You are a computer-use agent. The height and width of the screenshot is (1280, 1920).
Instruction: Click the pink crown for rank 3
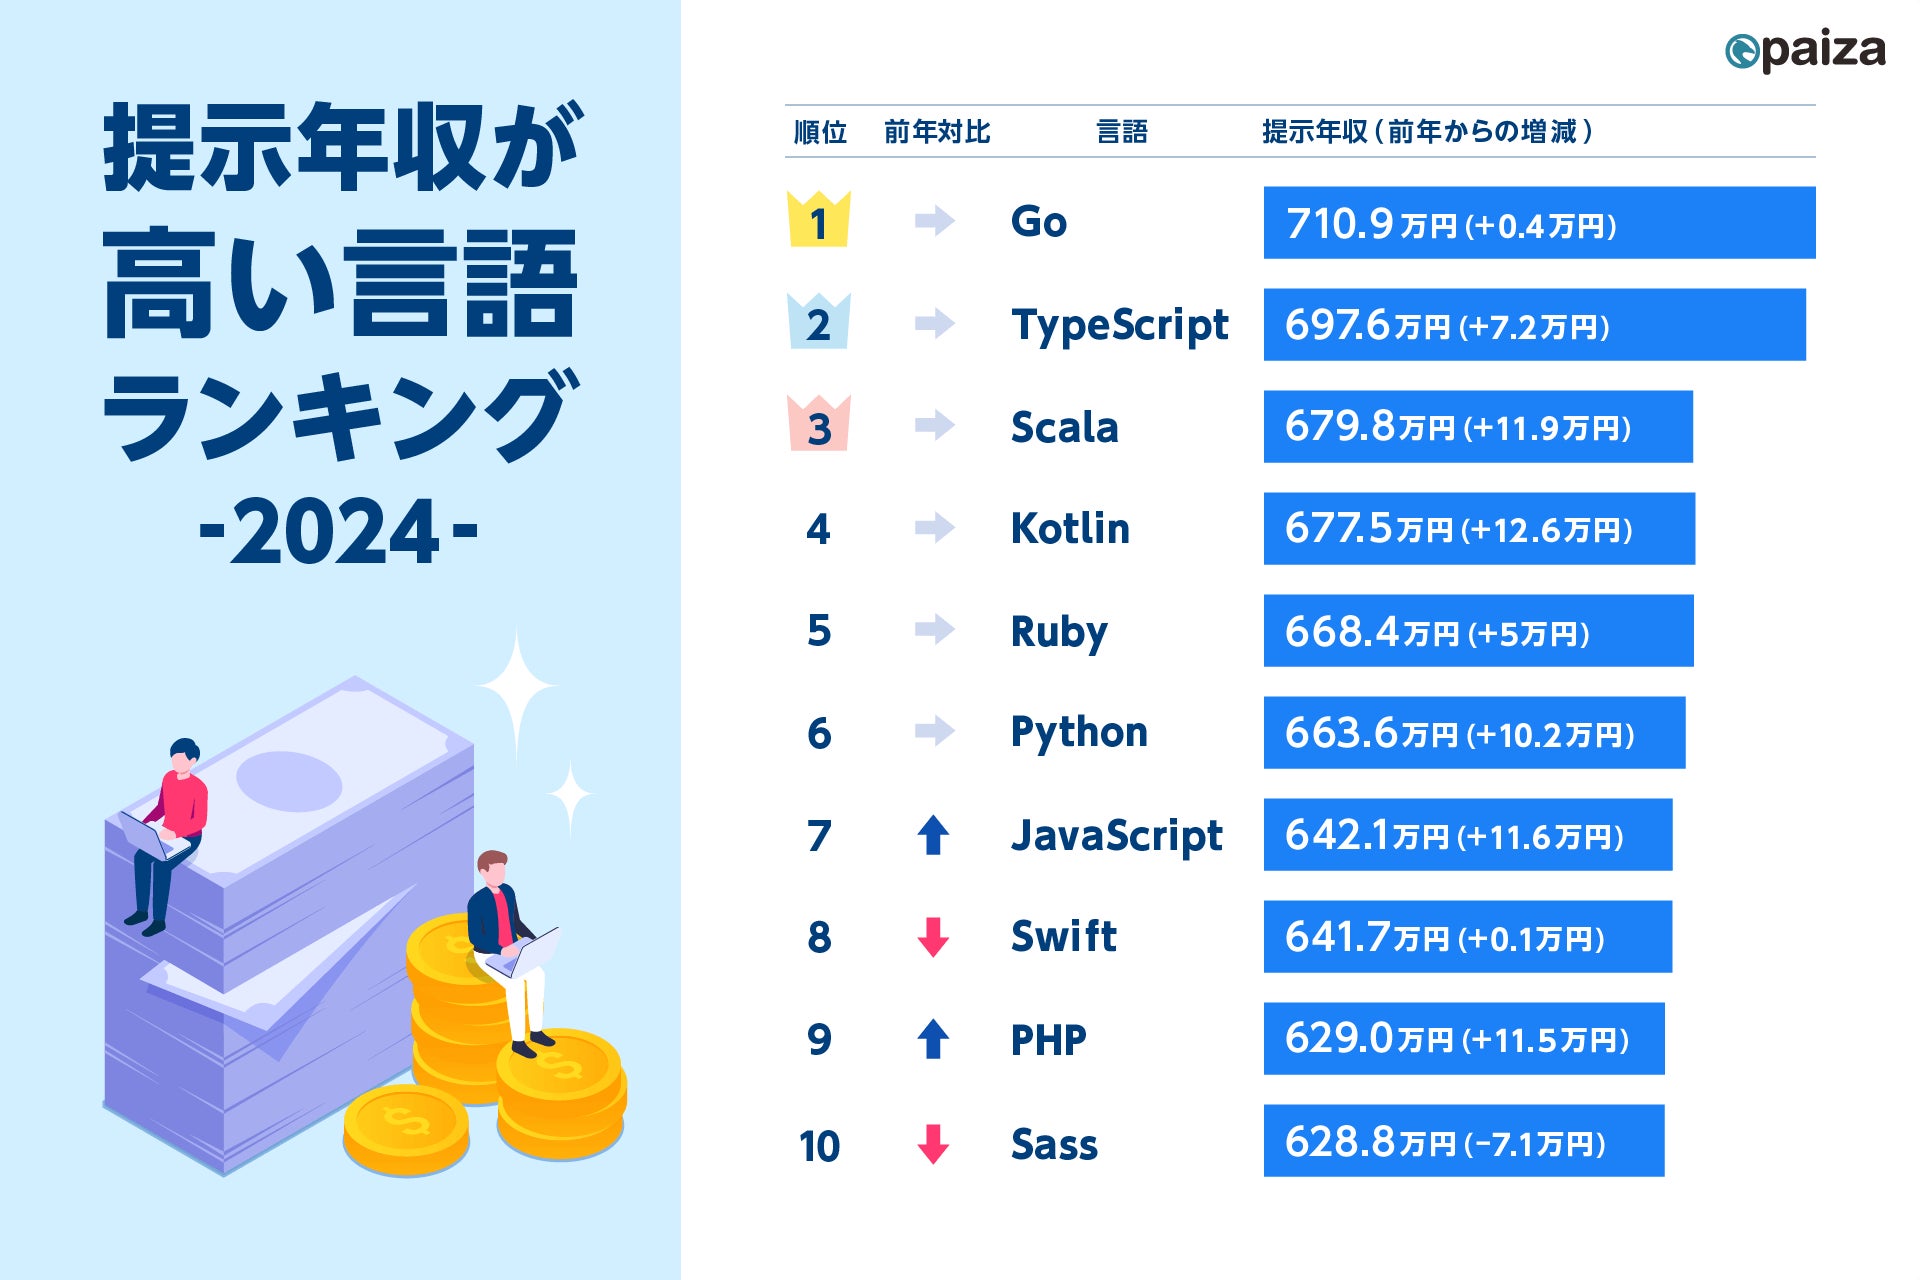[x=818, y=425]
